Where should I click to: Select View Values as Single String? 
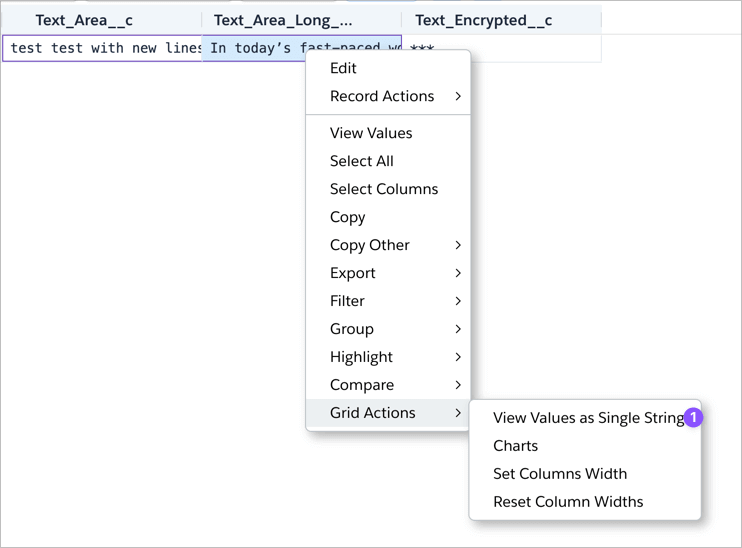click(x=586, y=418)
